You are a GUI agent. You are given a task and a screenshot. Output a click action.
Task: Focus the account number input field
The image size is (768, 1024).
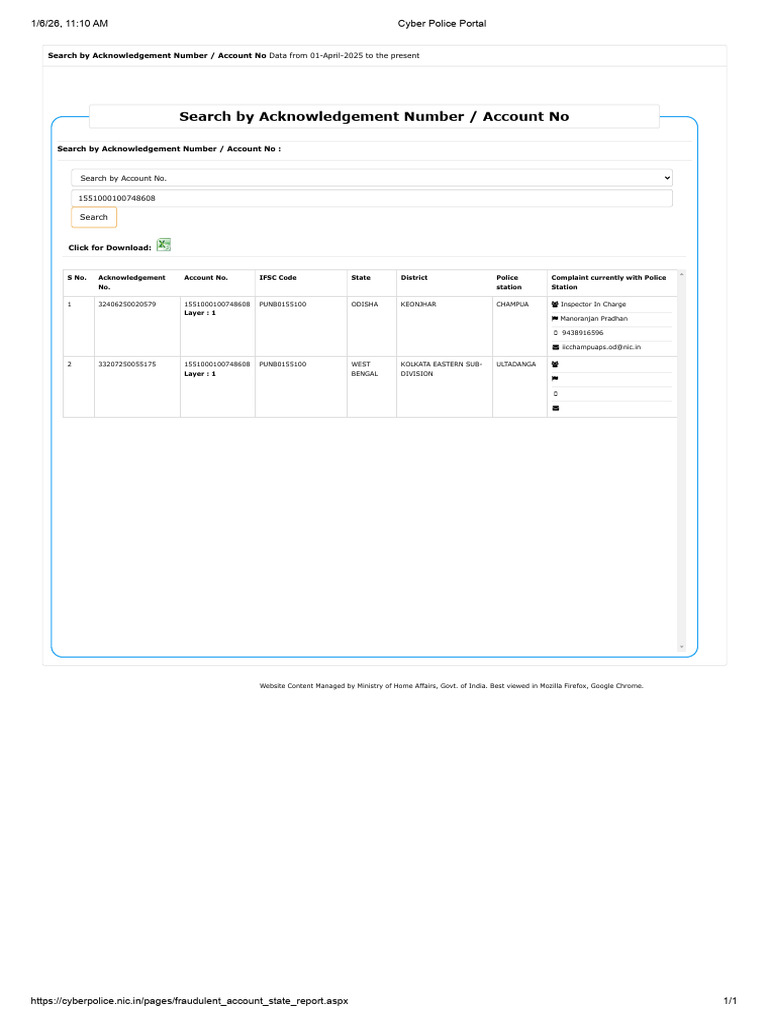pos(372,198)
